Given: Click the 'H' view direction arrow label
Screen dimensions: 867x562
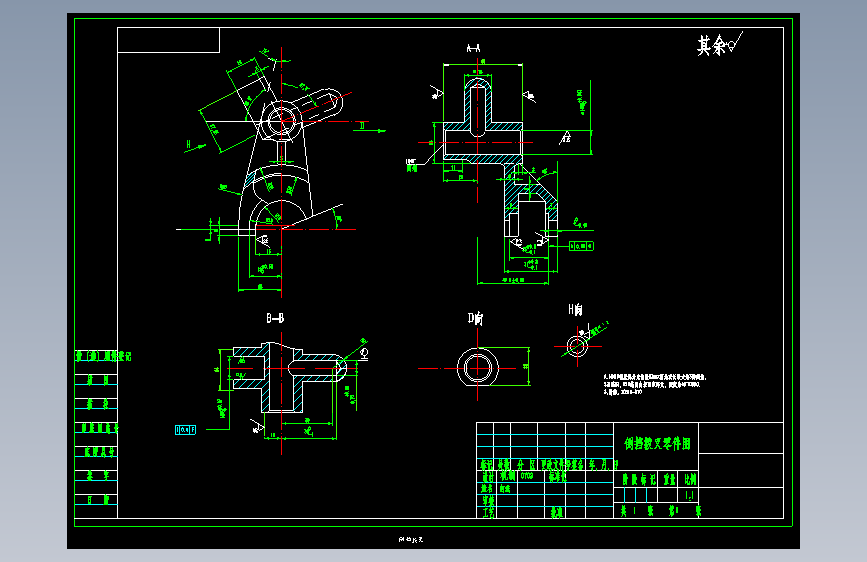Looking at the screenshot, I should (x=189, y=144).
